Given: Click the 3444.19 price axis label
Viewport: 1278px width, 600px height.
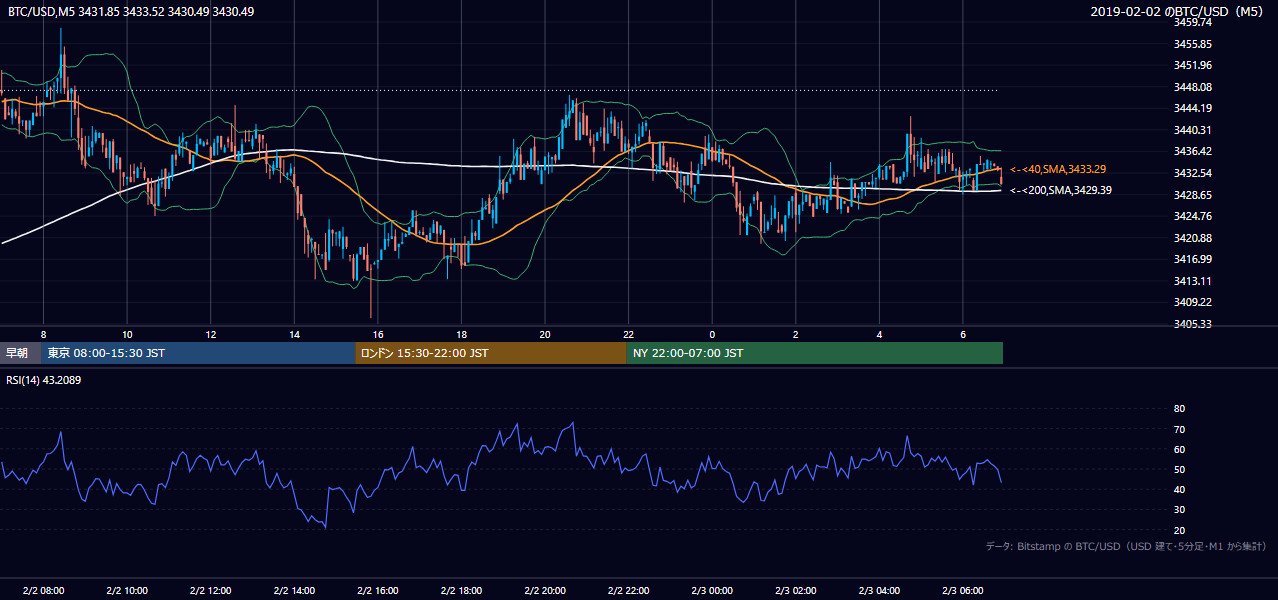Looking at the screenshot, I should 1192,108.
